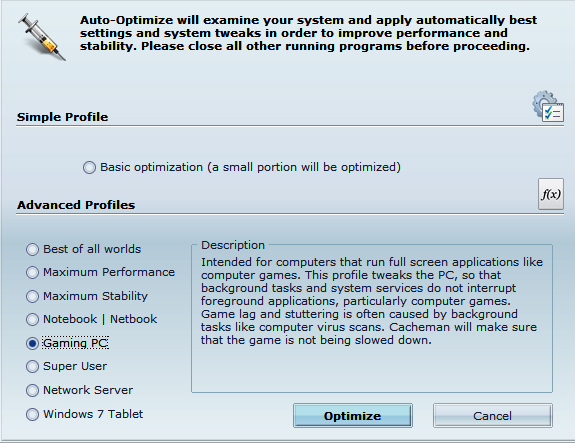The image size is (575, 443).
Task: Click the Advanced Profiles section heading
Action: coord(76,205)
